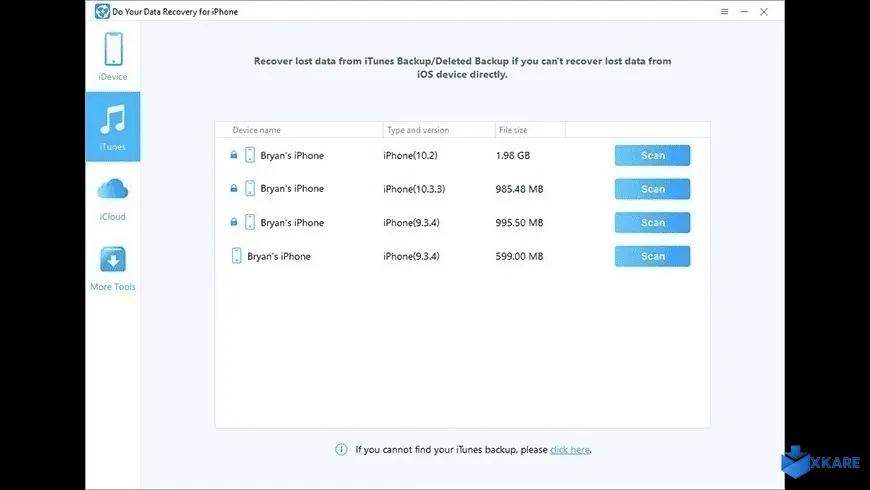Click lock icon for iPhone(10.3.3) backup
870x490 pixels.
click(x=234, y=188)
